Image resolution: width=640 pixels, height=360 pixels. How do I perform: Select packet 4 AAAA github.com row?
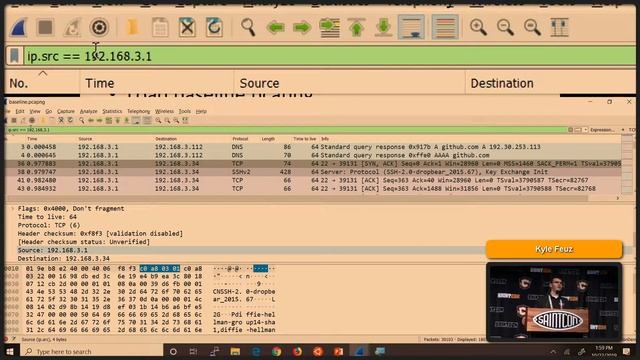tap(313, 155)
